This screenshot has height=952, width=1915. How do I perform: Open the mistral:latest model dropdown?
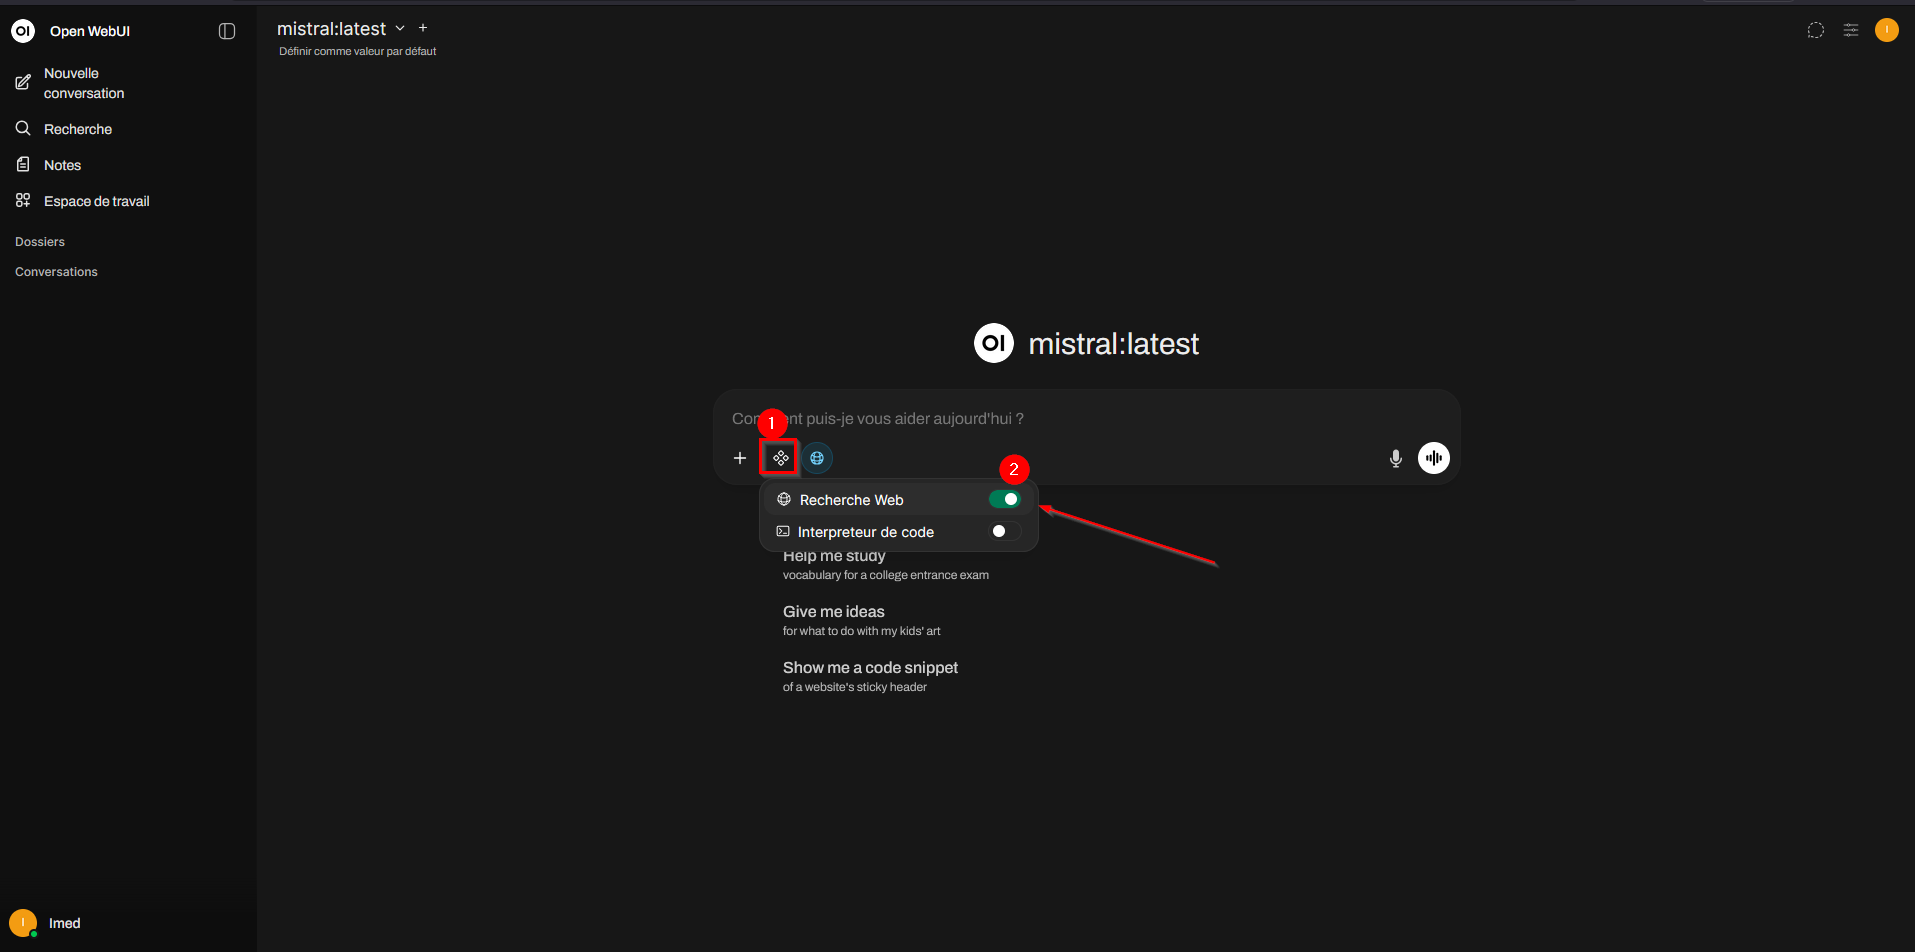(340, 28)
